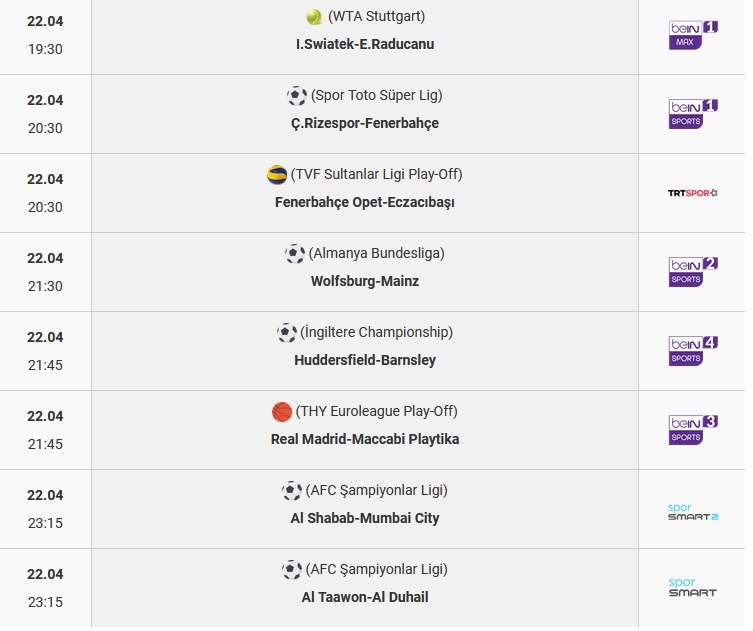This screenshot has width=753, height=631.
Task: Click the soccer ball icon beside Almanya Bundesliga
Action: click(x=295, y=254)
